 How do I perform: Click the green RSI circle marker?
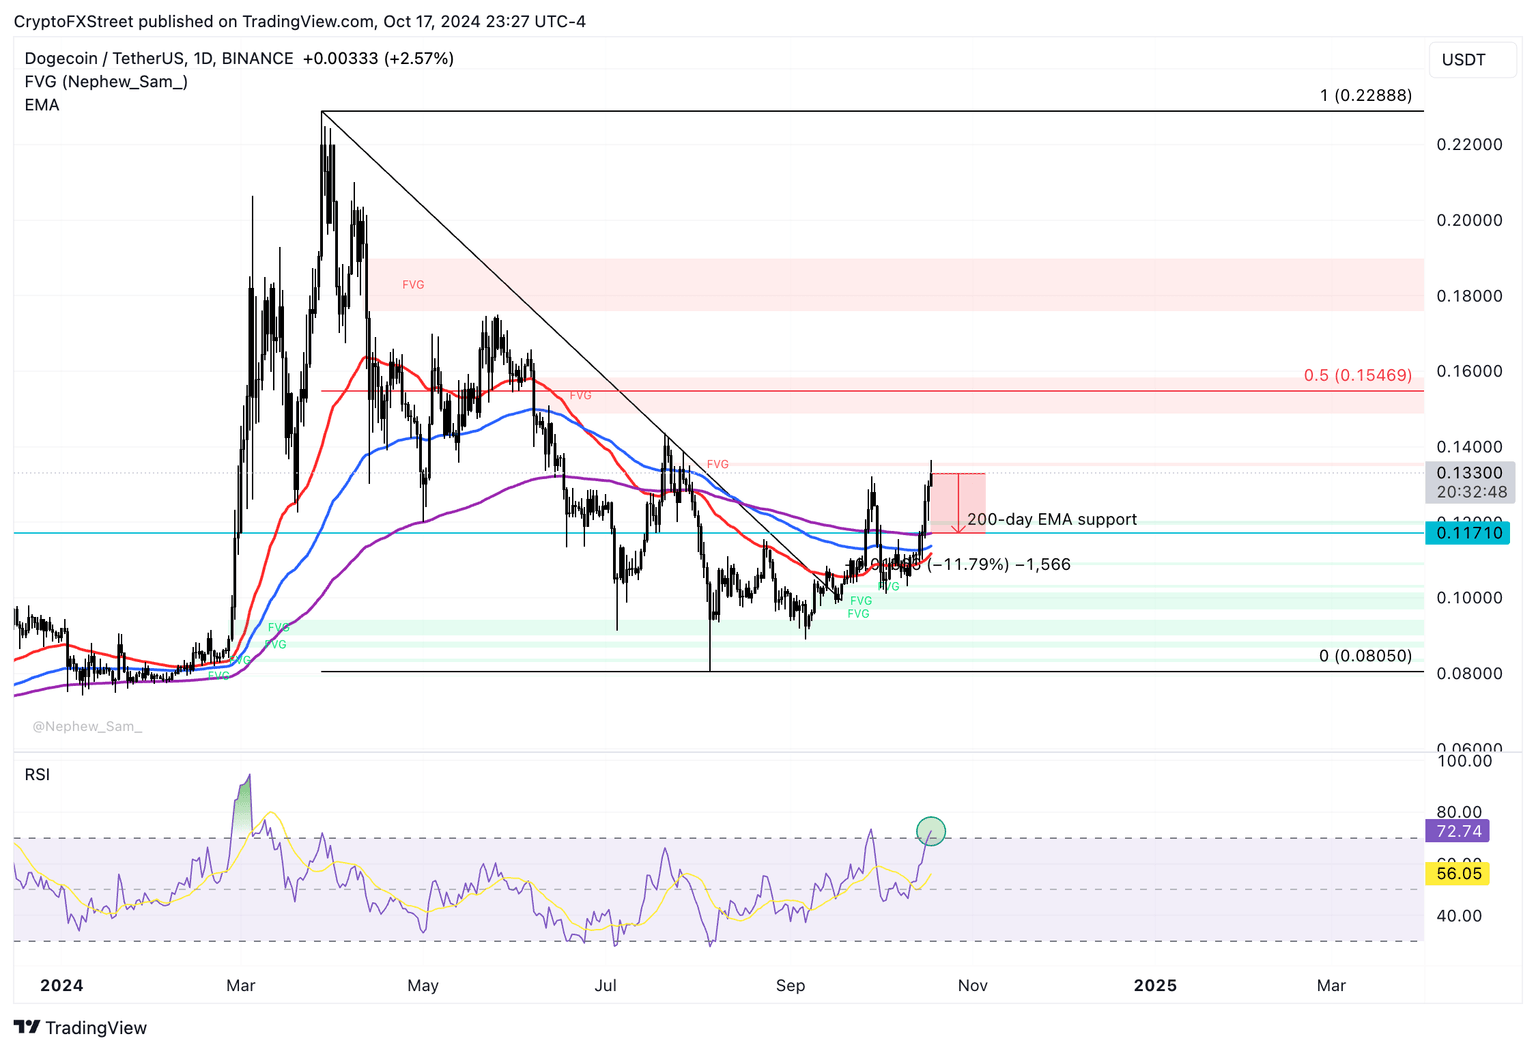(x=931, y=830)
